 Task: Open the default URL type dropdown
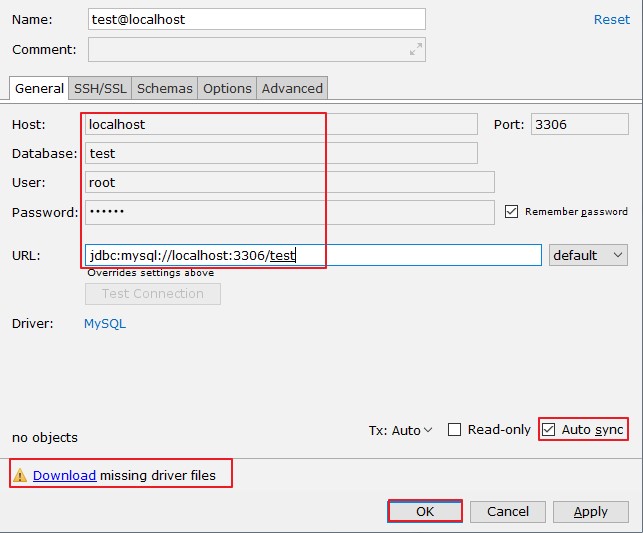588,255
